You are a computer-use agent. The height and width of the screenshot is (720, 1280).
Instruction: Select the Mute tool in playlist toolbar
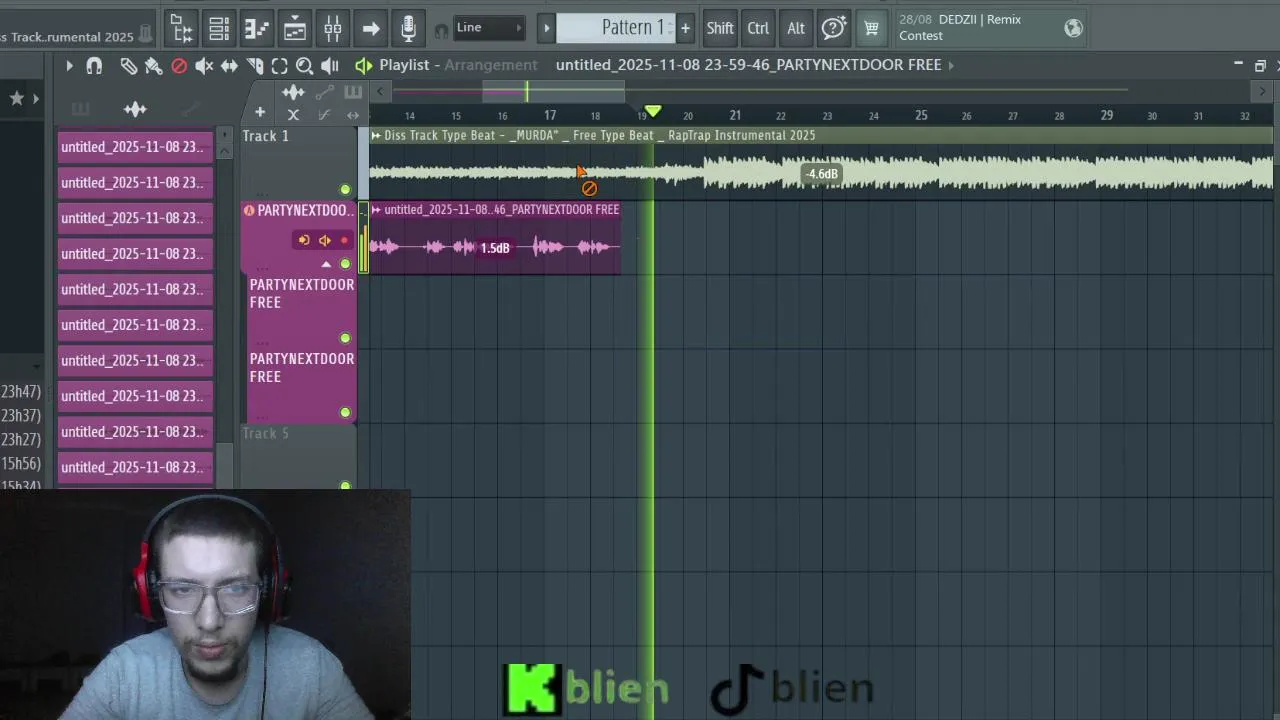204,66
